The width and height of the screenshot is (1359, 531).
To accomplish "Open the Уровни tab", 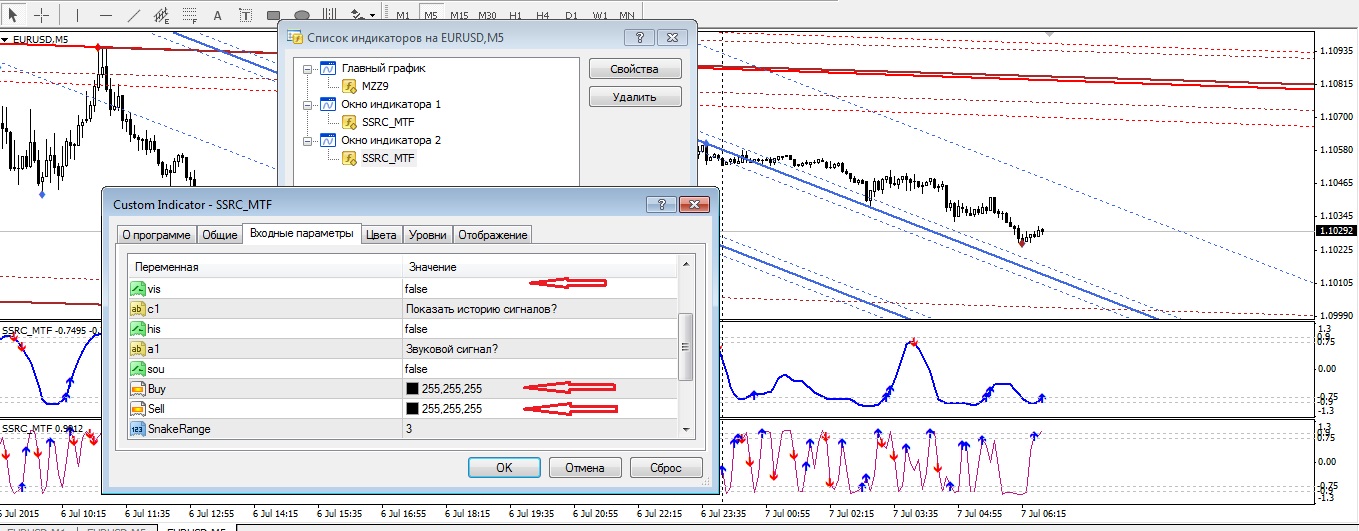I will [x=428, y=235].
